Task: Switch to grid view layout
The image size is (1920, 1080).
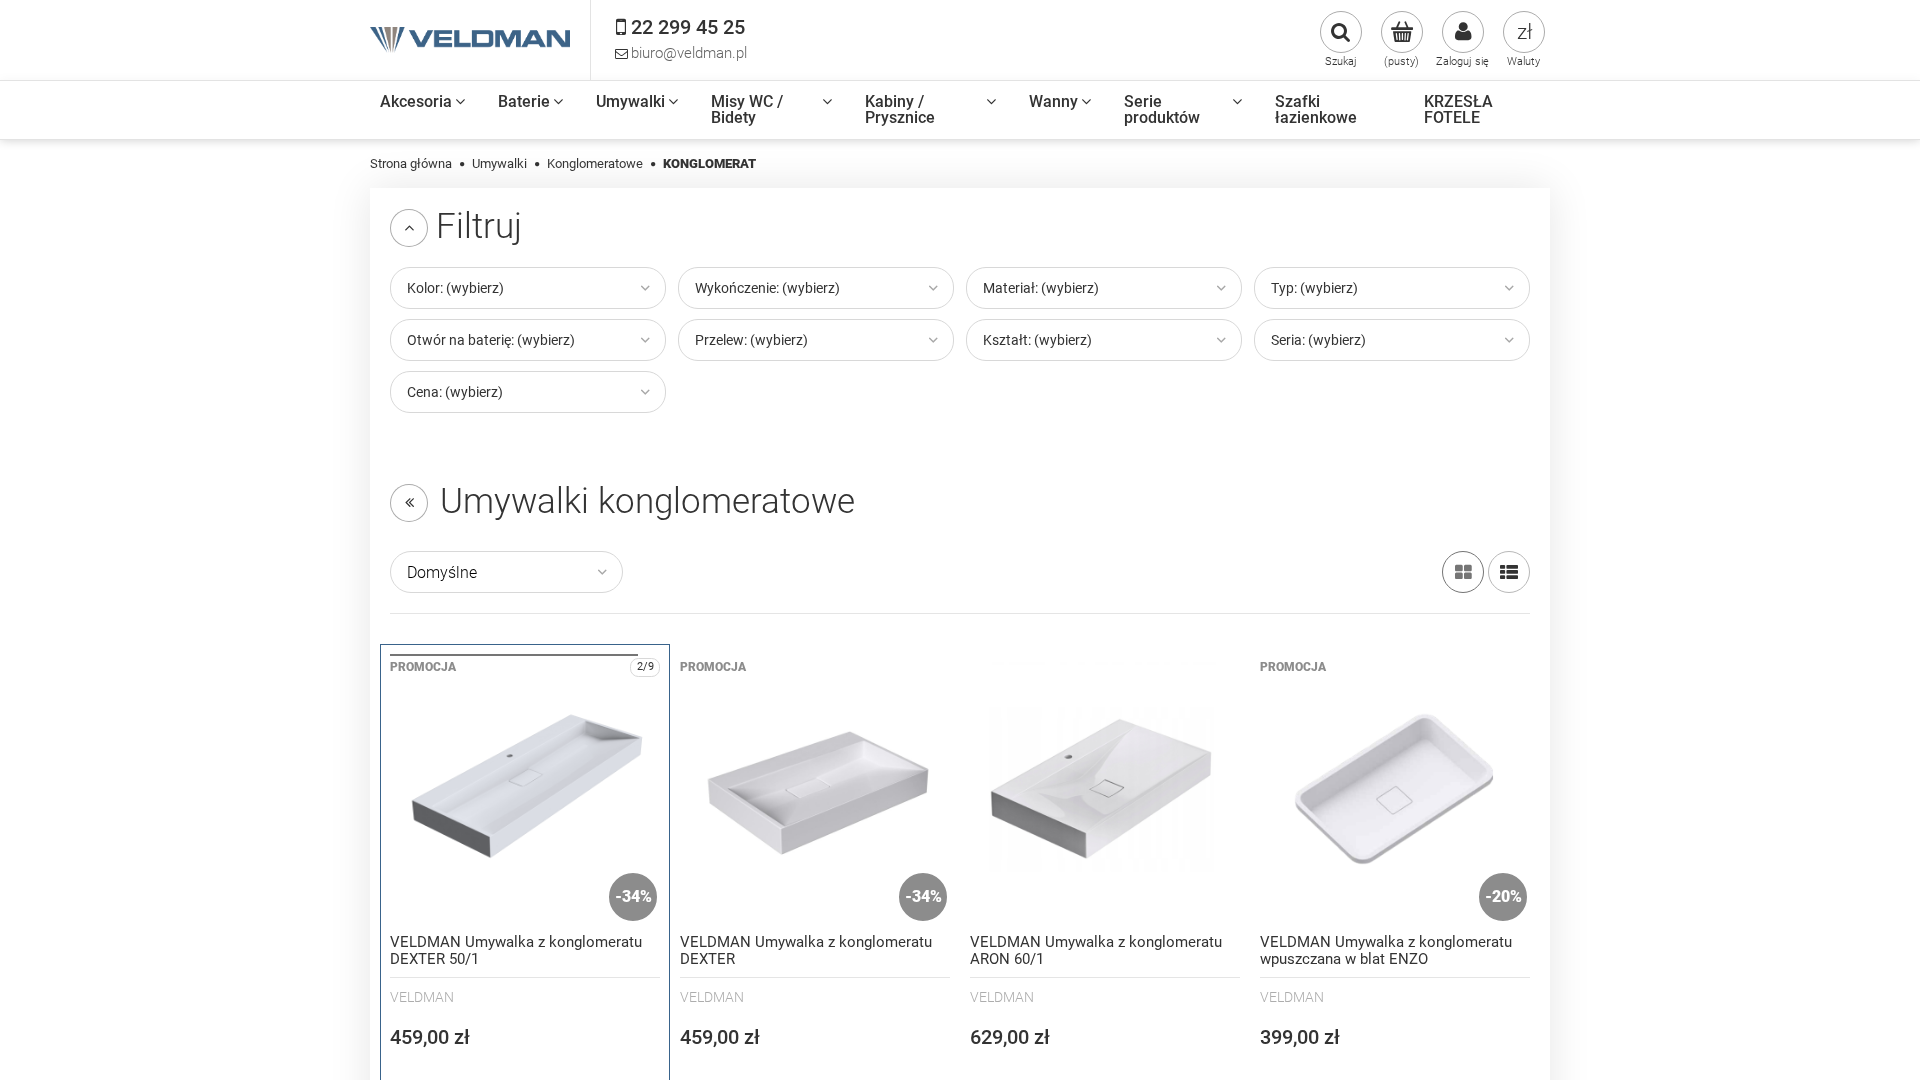Action: tap(1462, 572)
